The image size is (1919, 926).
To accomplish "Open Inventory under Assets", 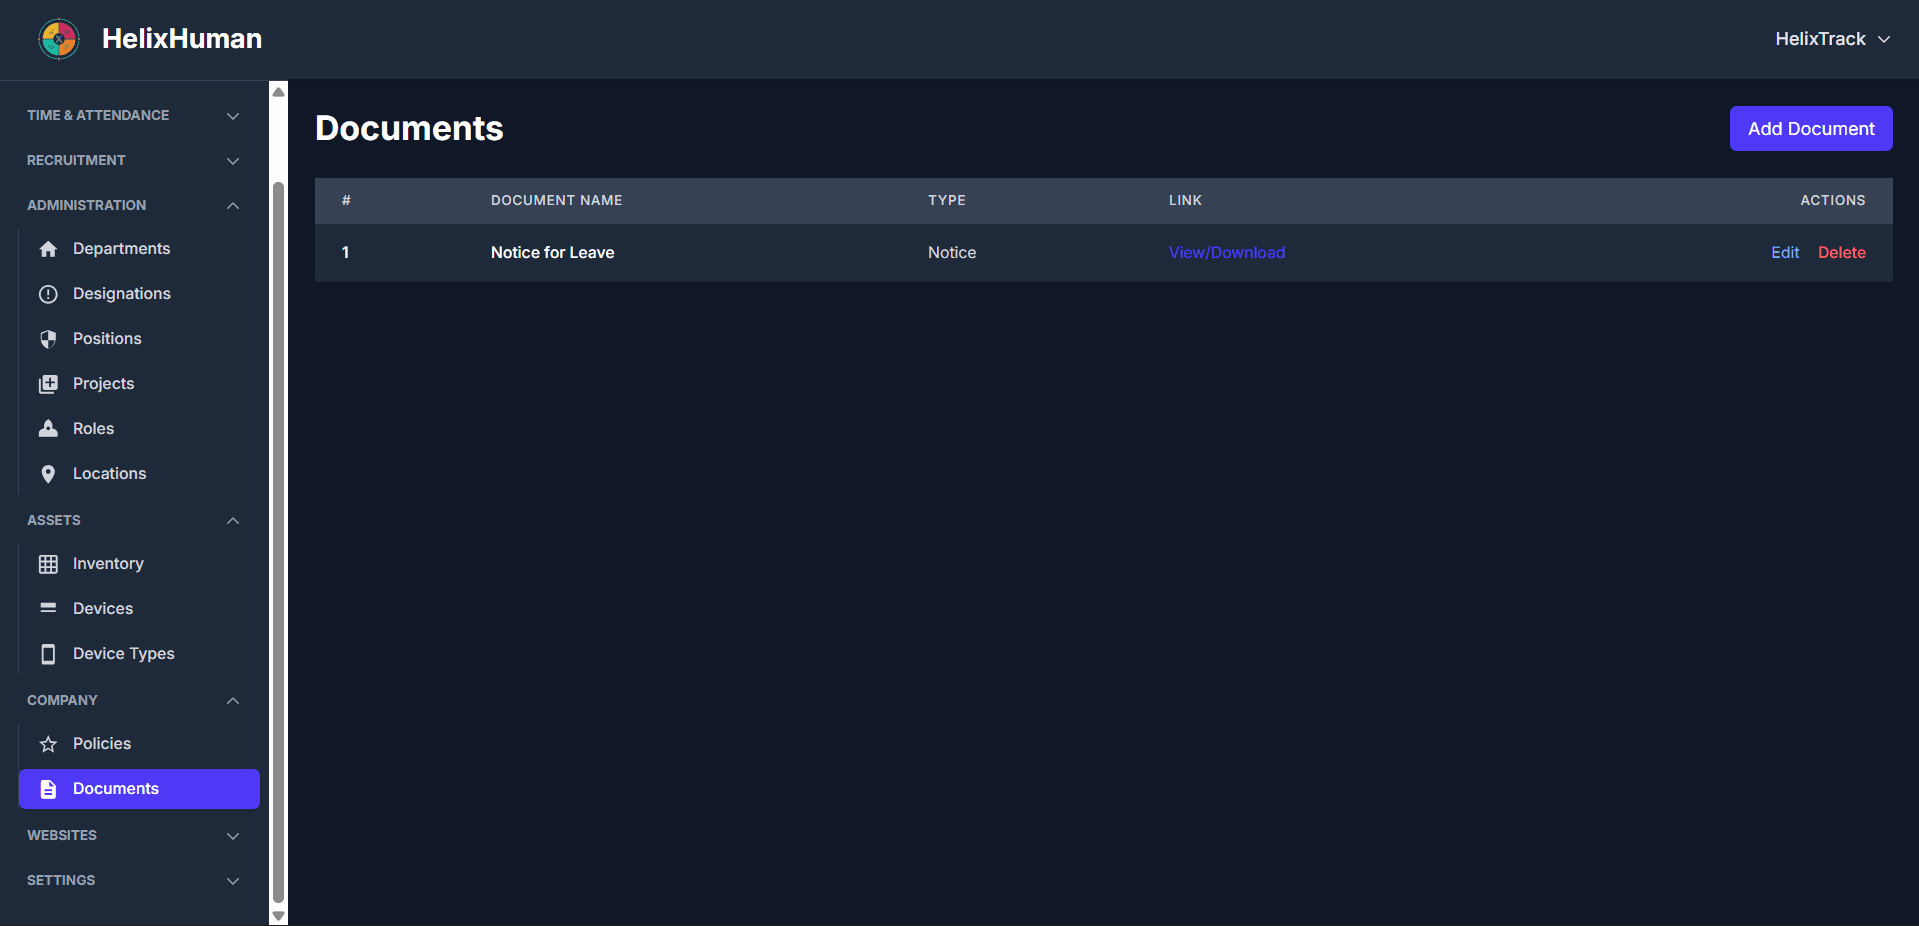I will pyautogui.click(x=139, y=564).
